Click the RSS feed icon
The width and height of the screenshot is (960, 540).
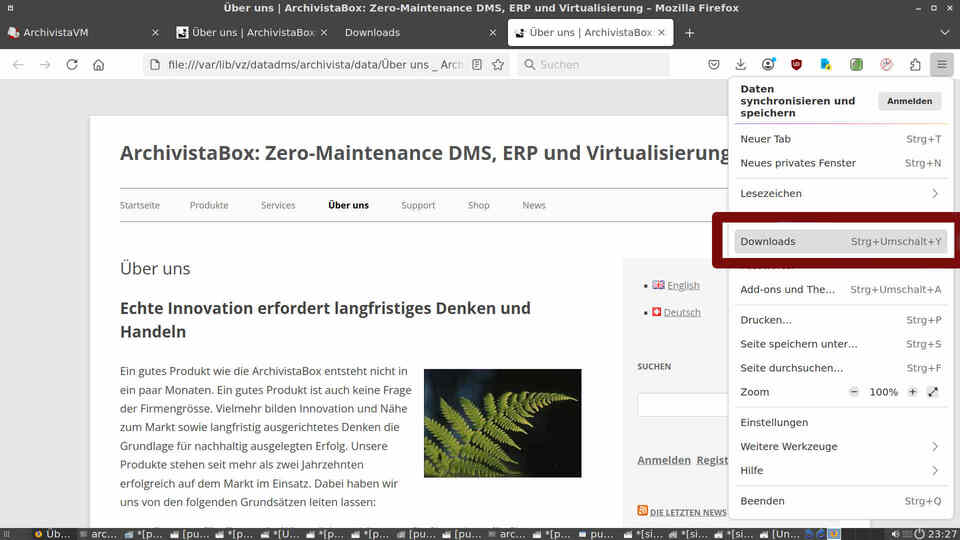642,511
